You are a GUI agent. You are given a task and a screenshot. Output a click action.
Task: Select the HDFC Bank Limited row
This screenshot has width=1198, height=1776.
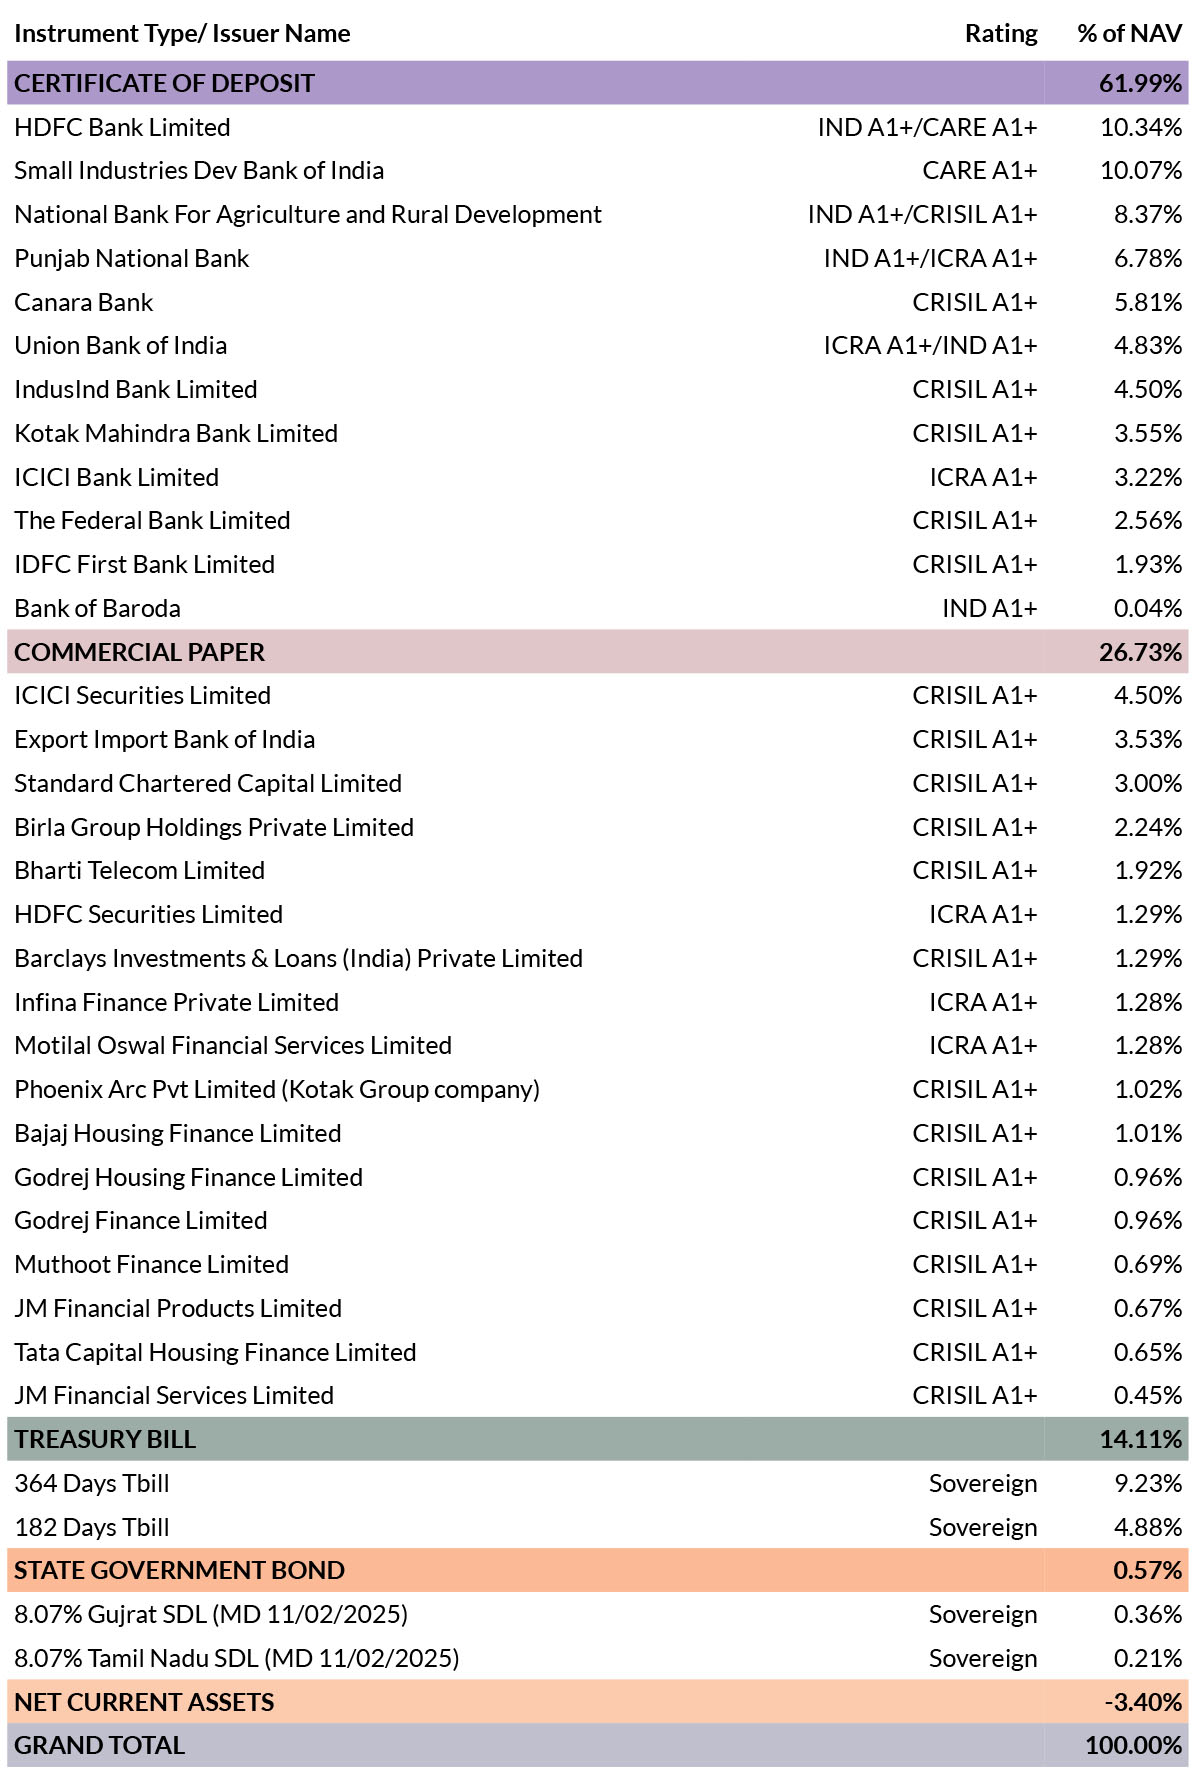tap(598, 127)
